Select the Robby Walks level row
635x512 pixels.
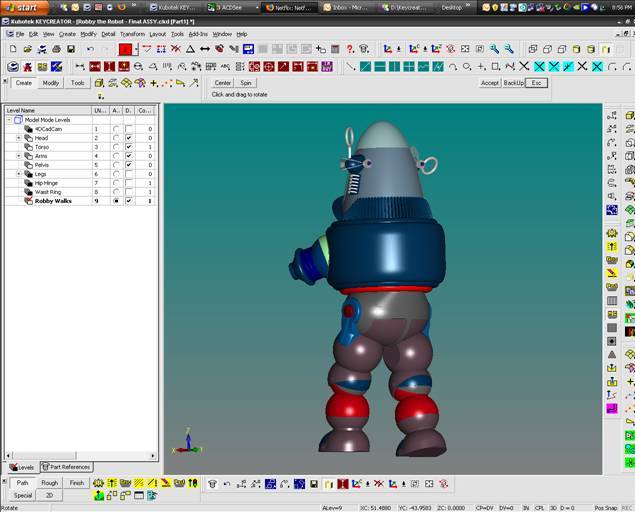coord(80,201)
